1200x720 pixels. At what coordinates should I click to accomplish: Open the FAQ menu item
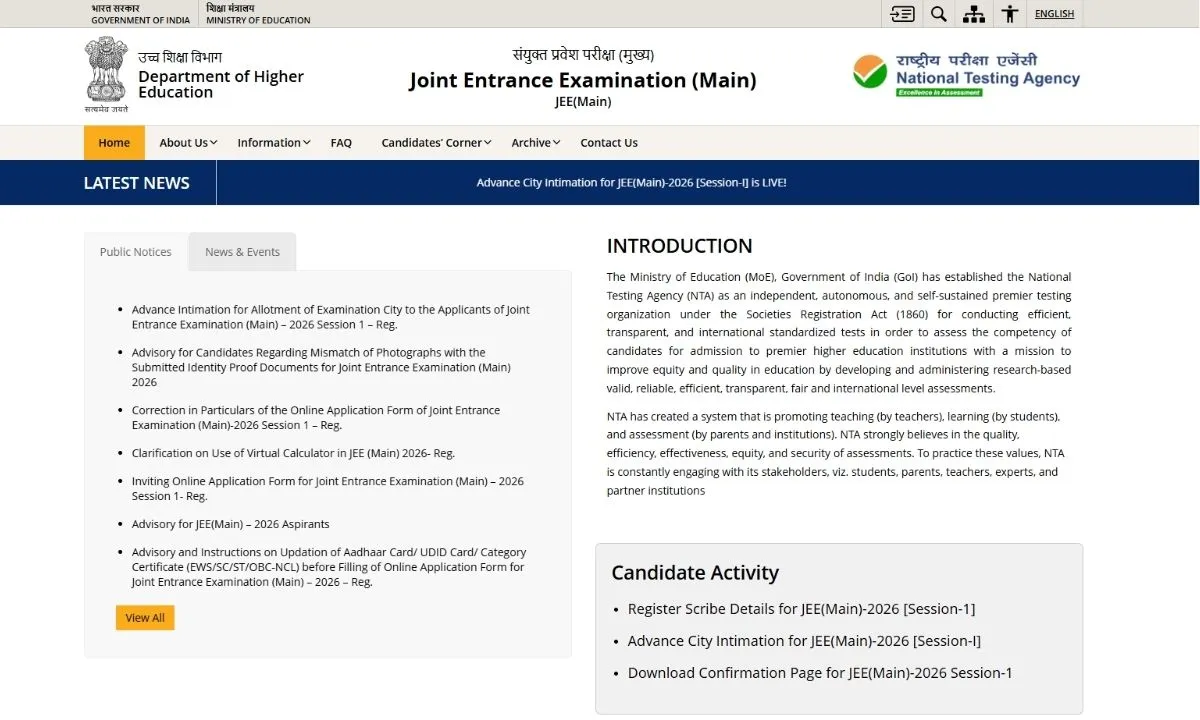tap(341, 143)
